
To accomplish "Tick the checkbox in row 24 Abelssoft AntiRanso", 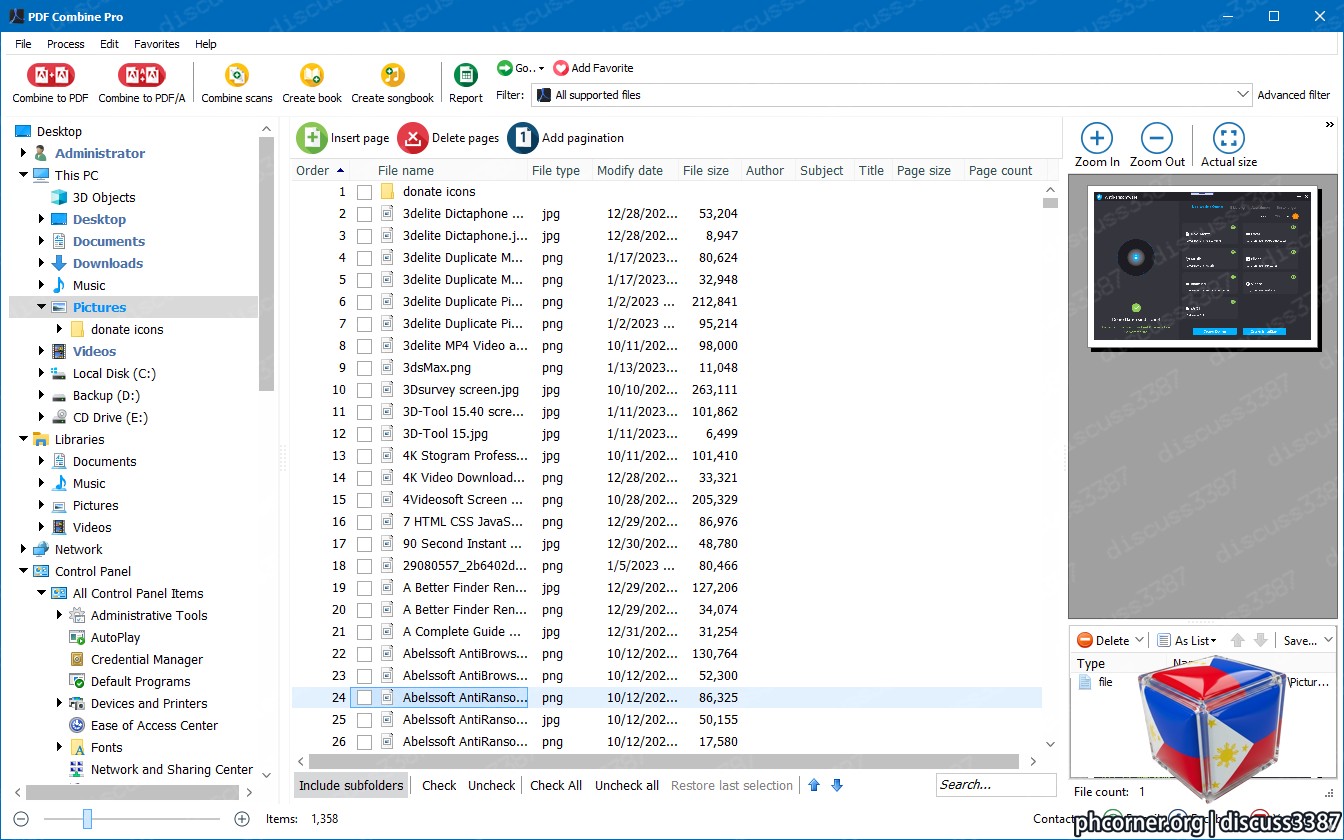I will pyautogui.click(x=364, y=698).
